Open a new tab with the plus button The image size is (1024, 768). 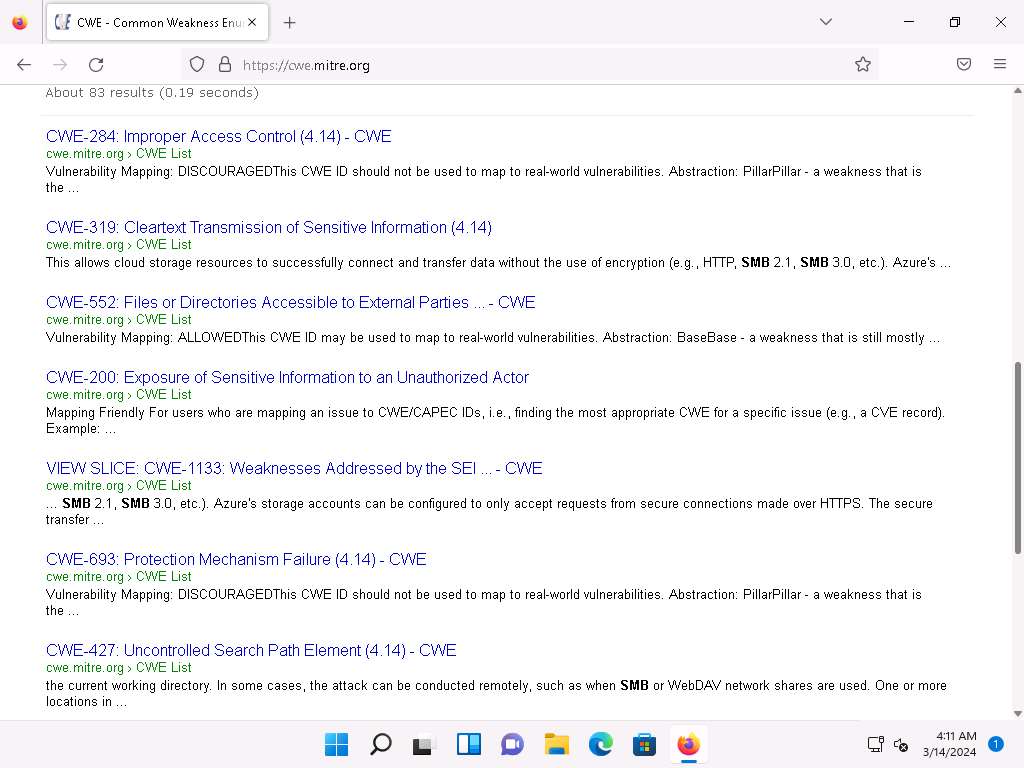tap(290, 22)
